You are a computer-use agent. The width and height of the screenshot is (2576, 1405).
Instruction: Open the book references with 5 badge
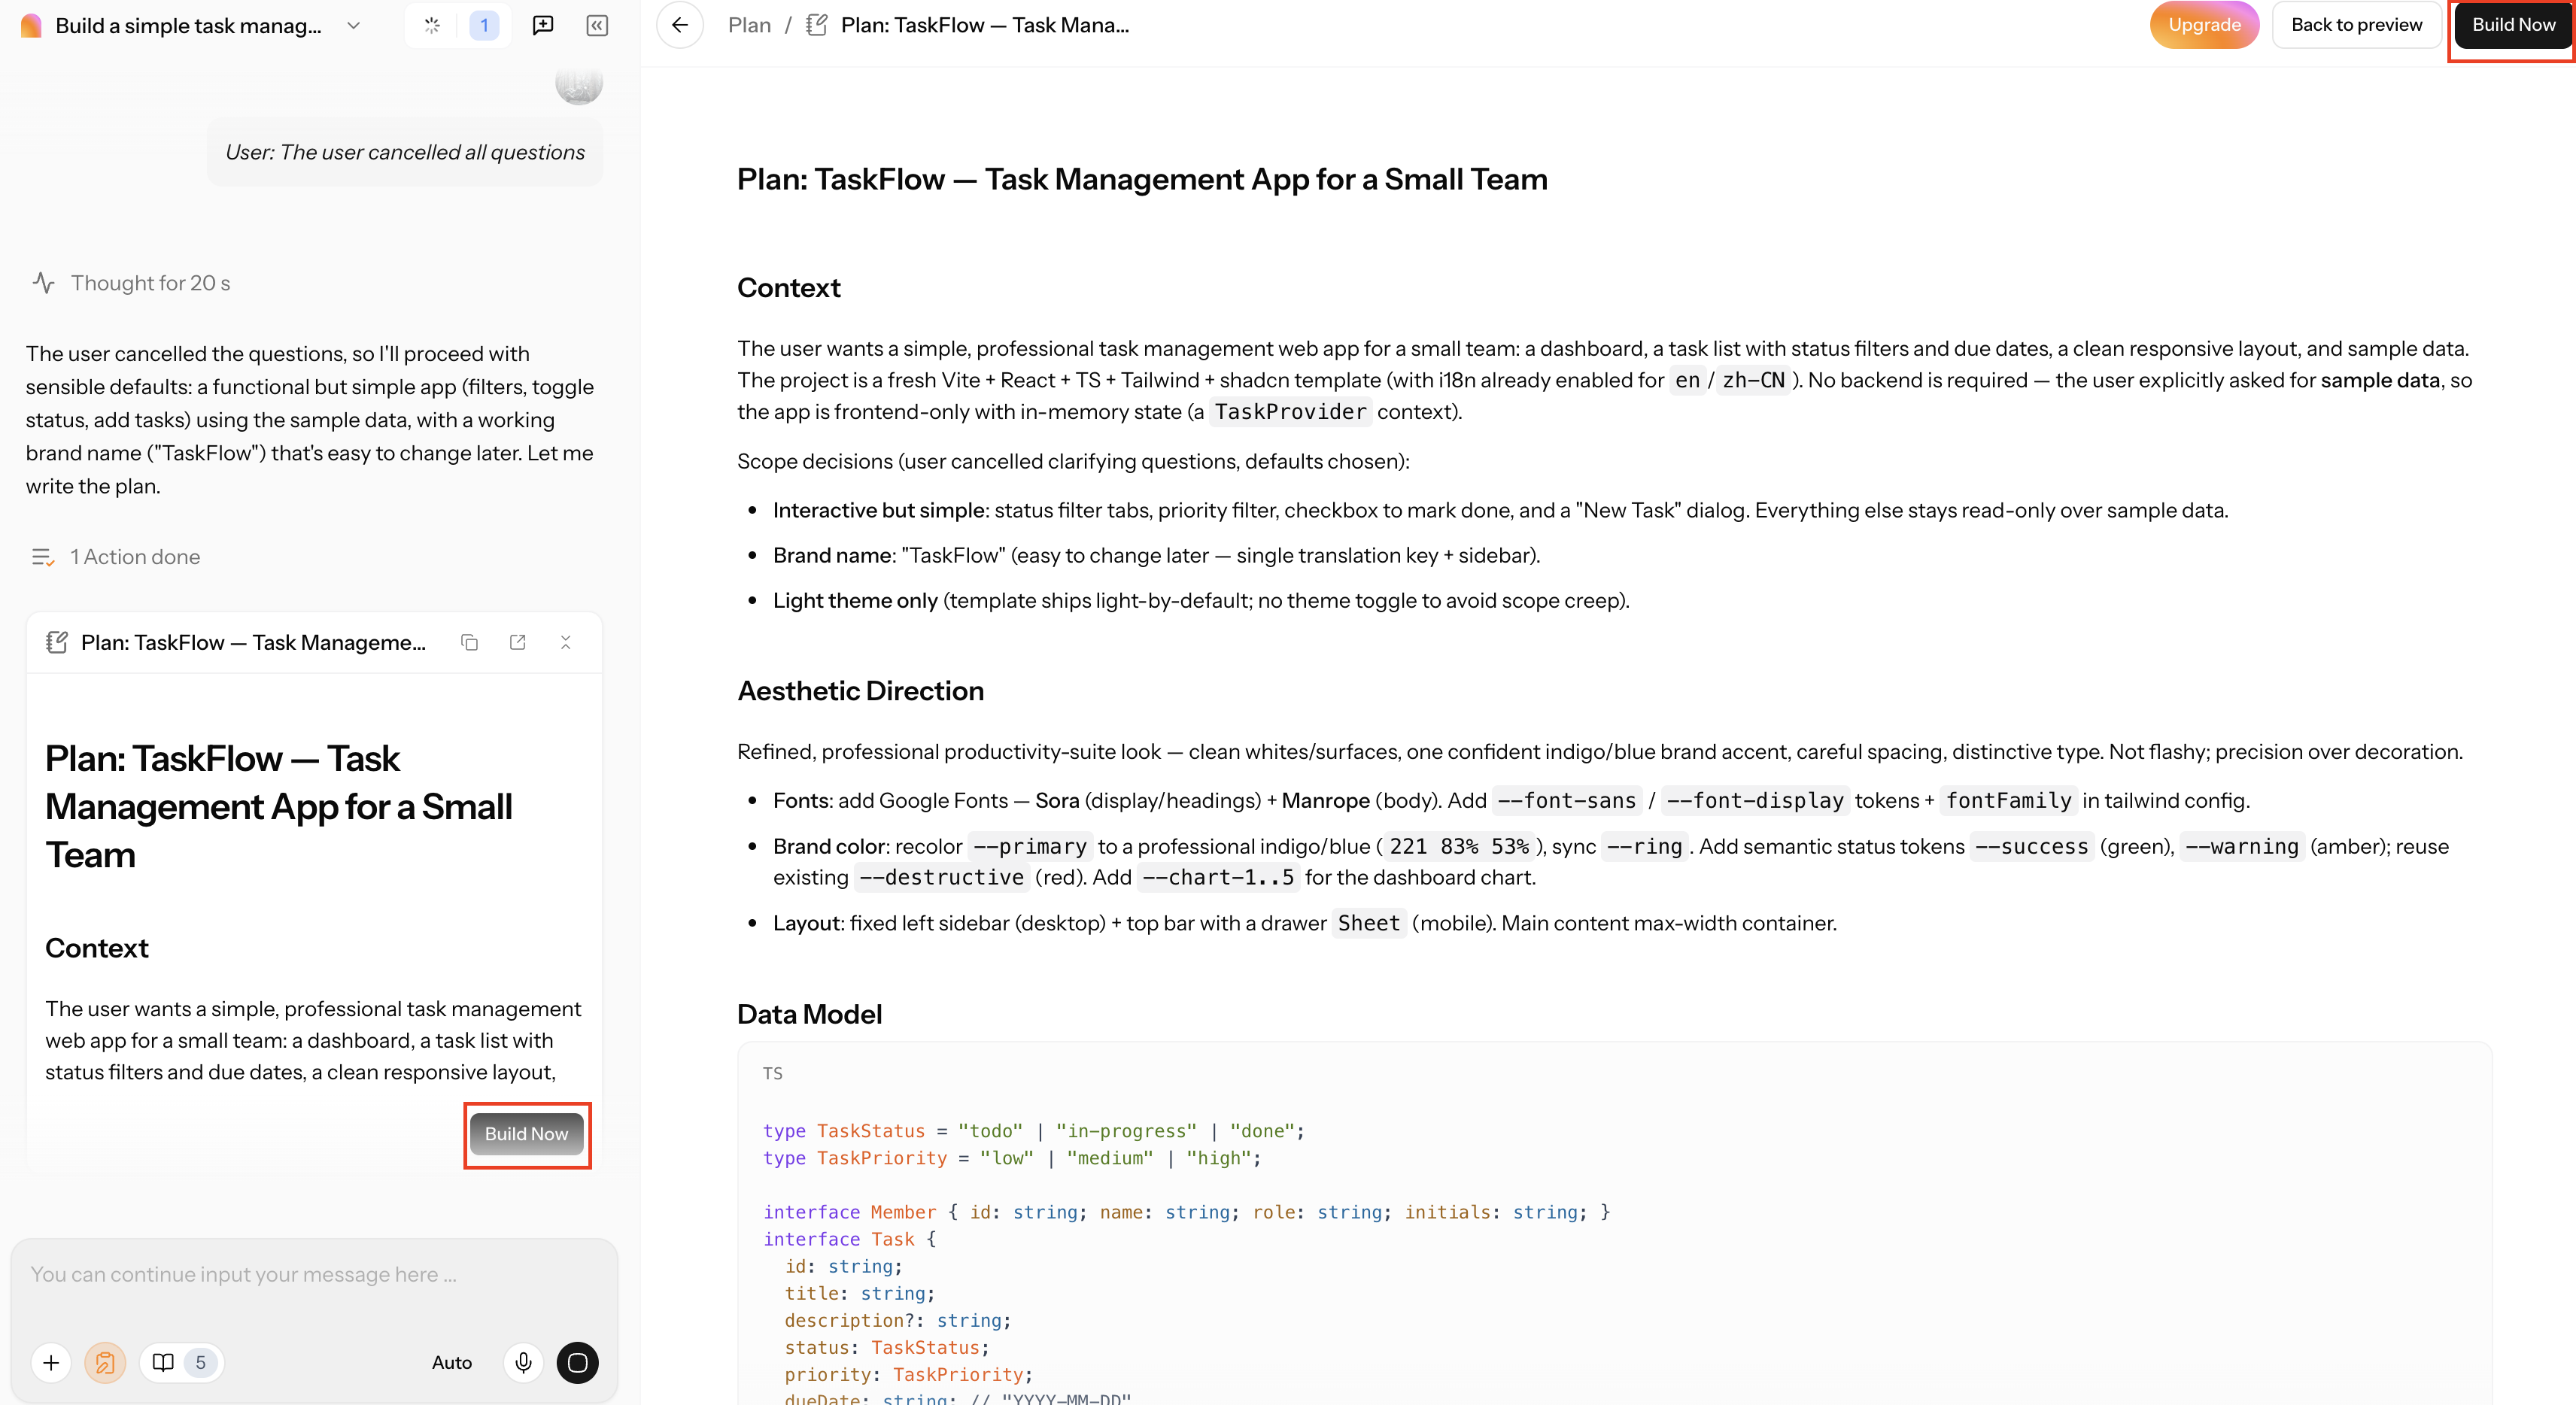click(182, 1362)
